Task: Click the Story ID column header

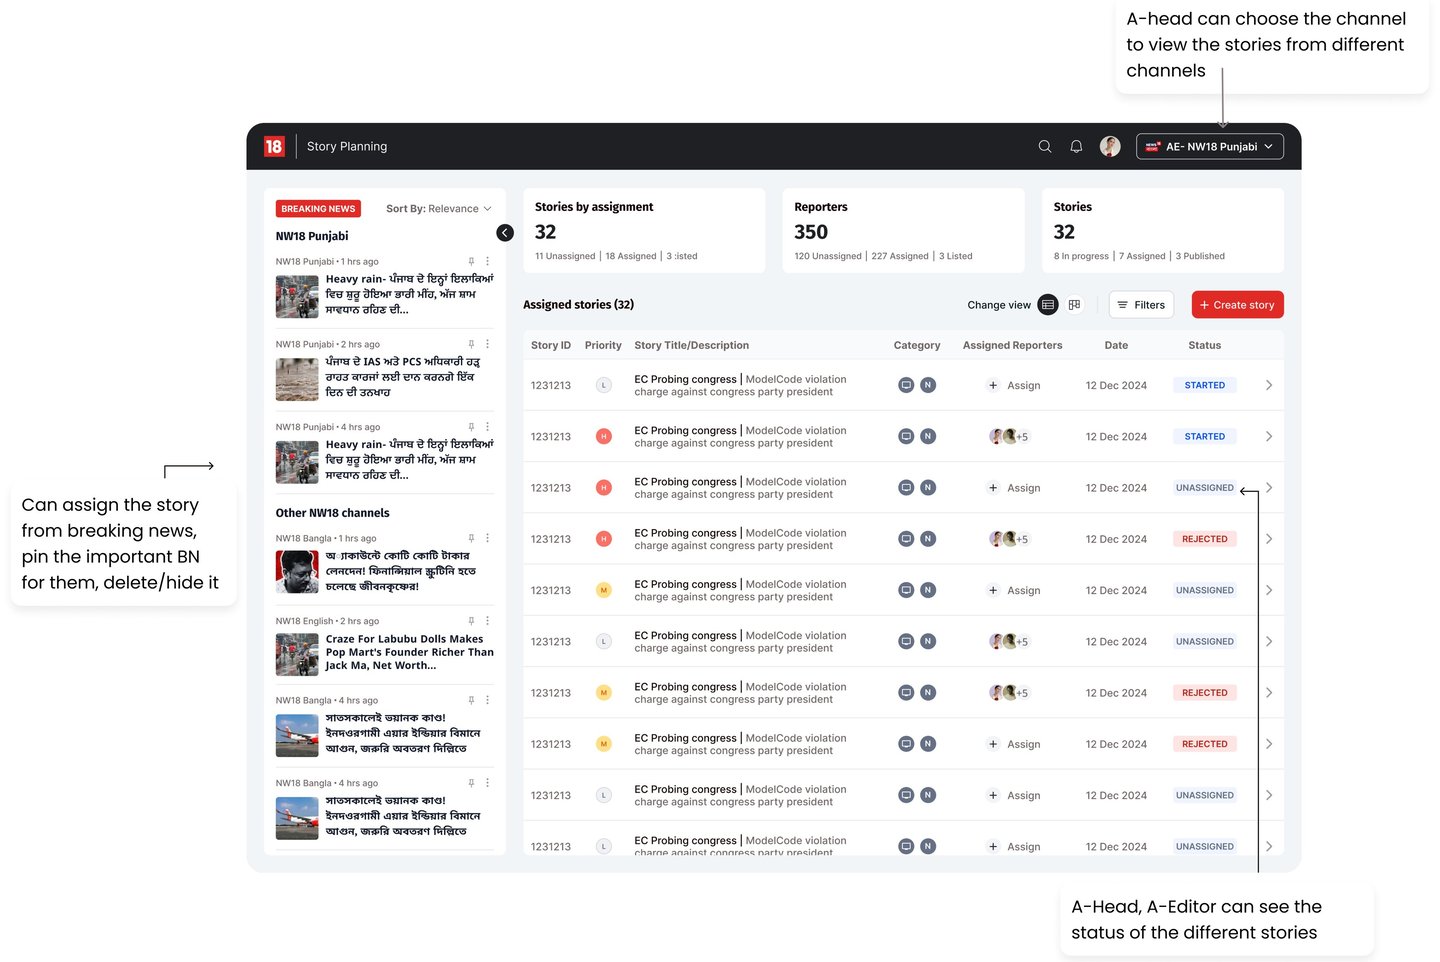Action: coord(551,345)
